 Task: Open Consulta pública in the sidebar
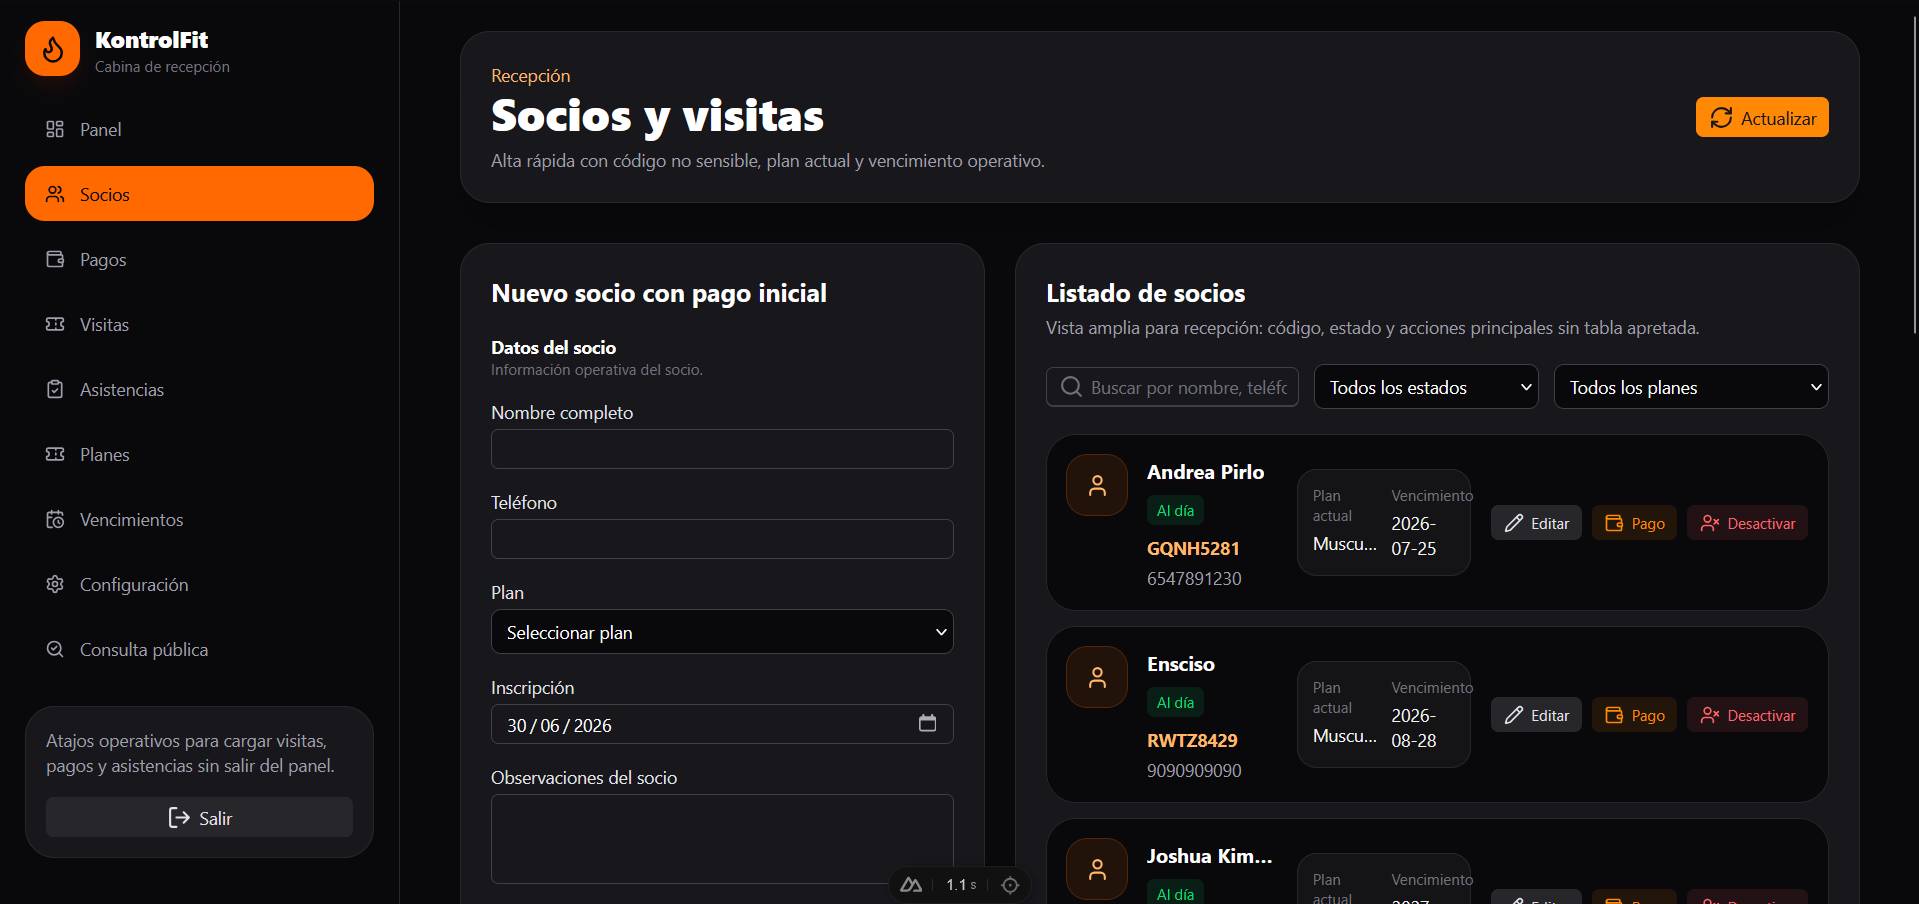coord(199,649)
